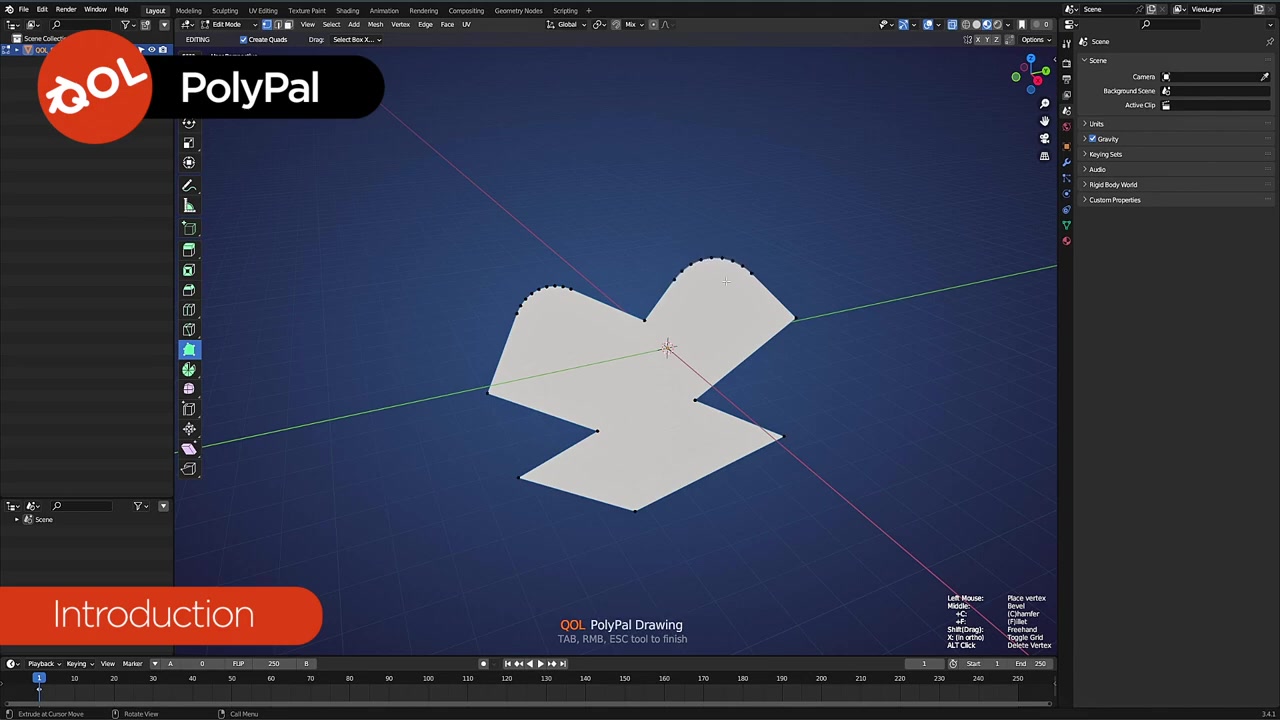
Task: Switch to the UV Editing workspace tab
Action: coord(263,11)
